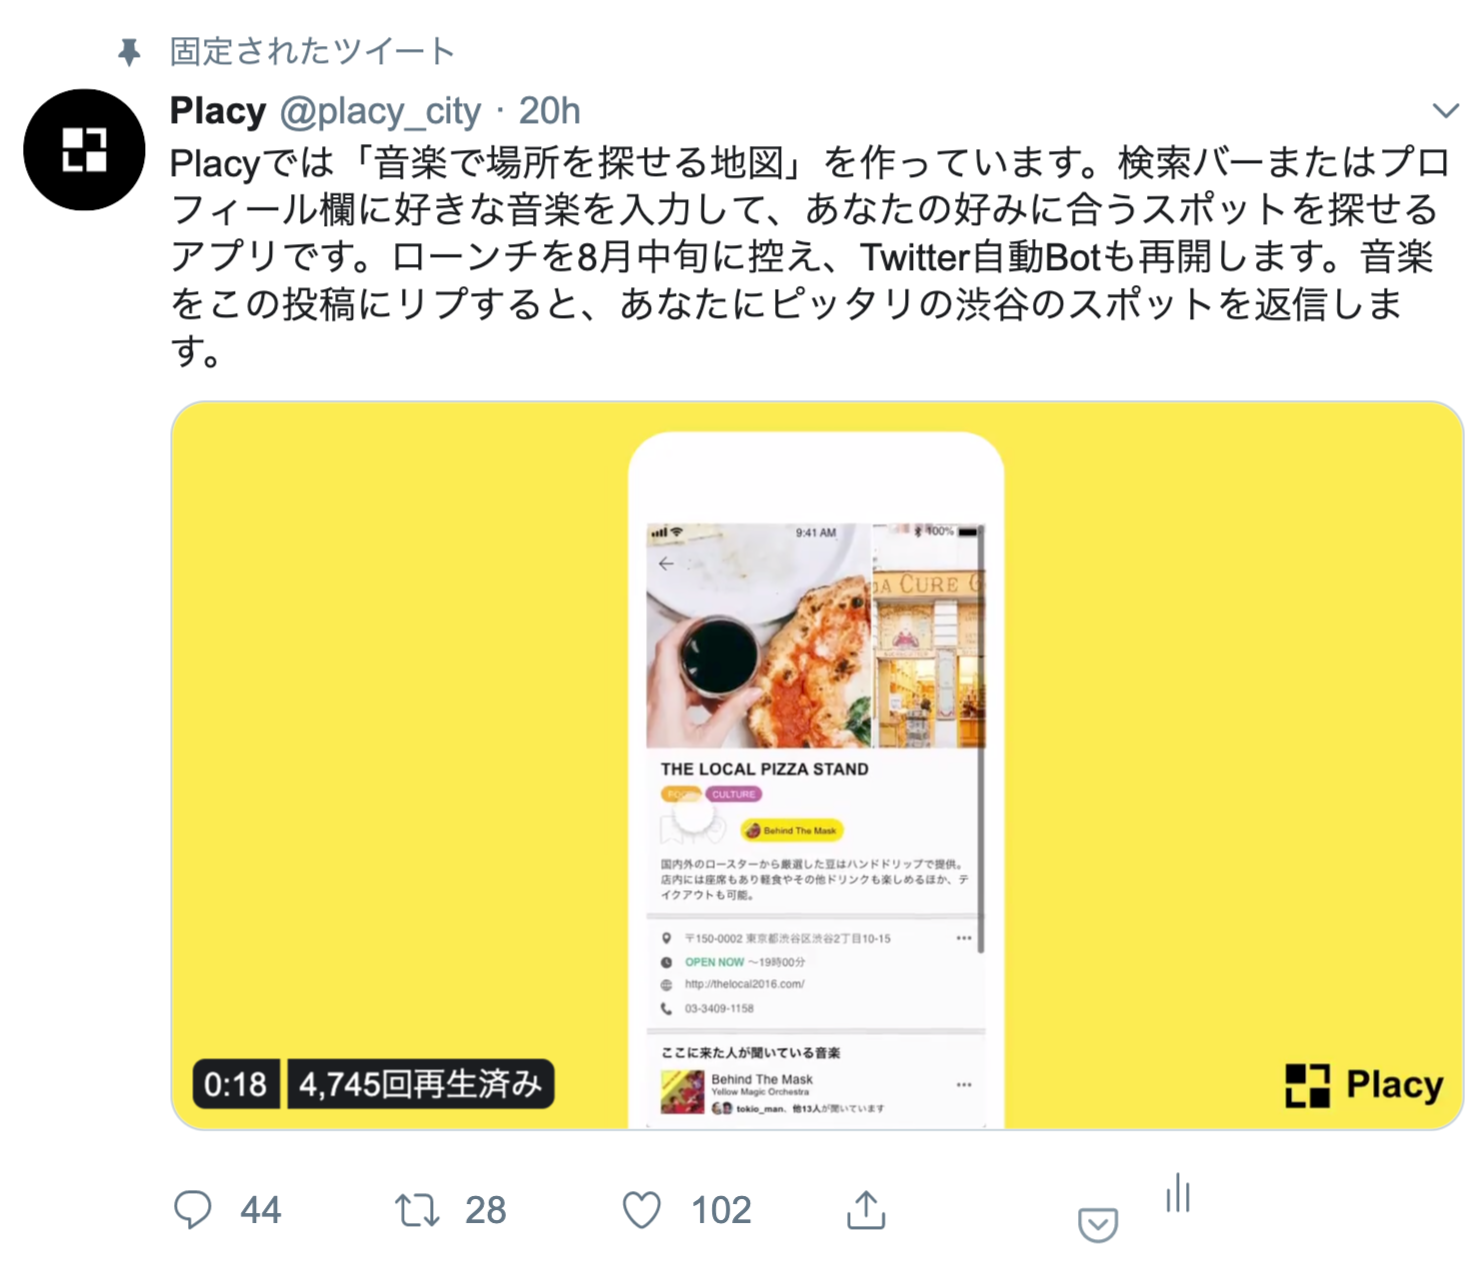Click the Behind The Mask yellow chip
The image size is (1482, 1276).
pos(792,830)
